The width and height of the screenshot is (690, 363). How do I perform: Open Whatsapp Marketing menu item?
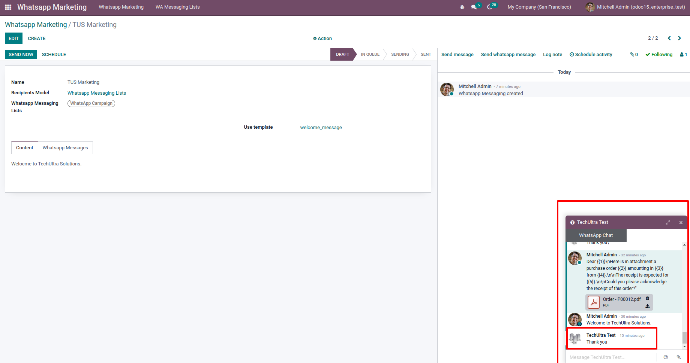tap(121, 7)
